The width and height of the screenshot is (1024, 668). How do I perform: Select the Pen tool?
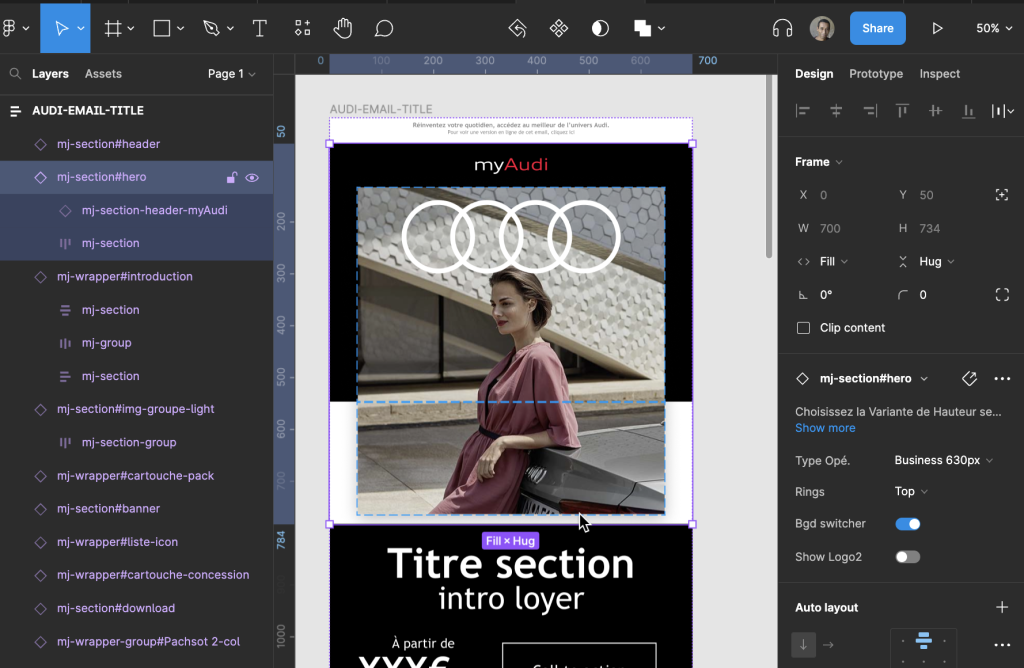tap(211, 28)
